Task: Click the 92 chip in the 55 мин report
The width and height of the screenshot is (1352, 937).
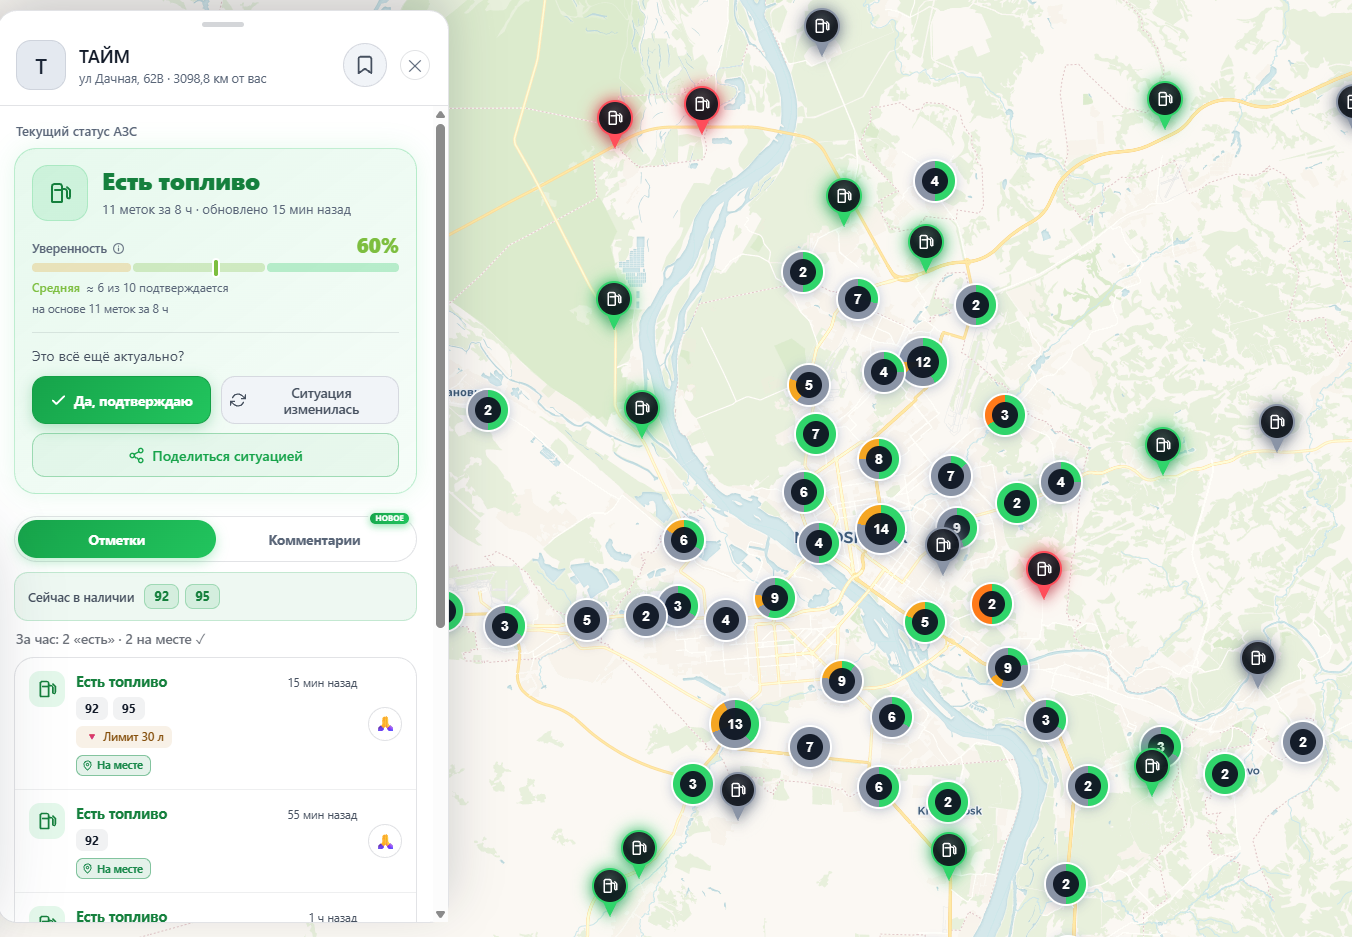Action: click(x=92, y=841)
